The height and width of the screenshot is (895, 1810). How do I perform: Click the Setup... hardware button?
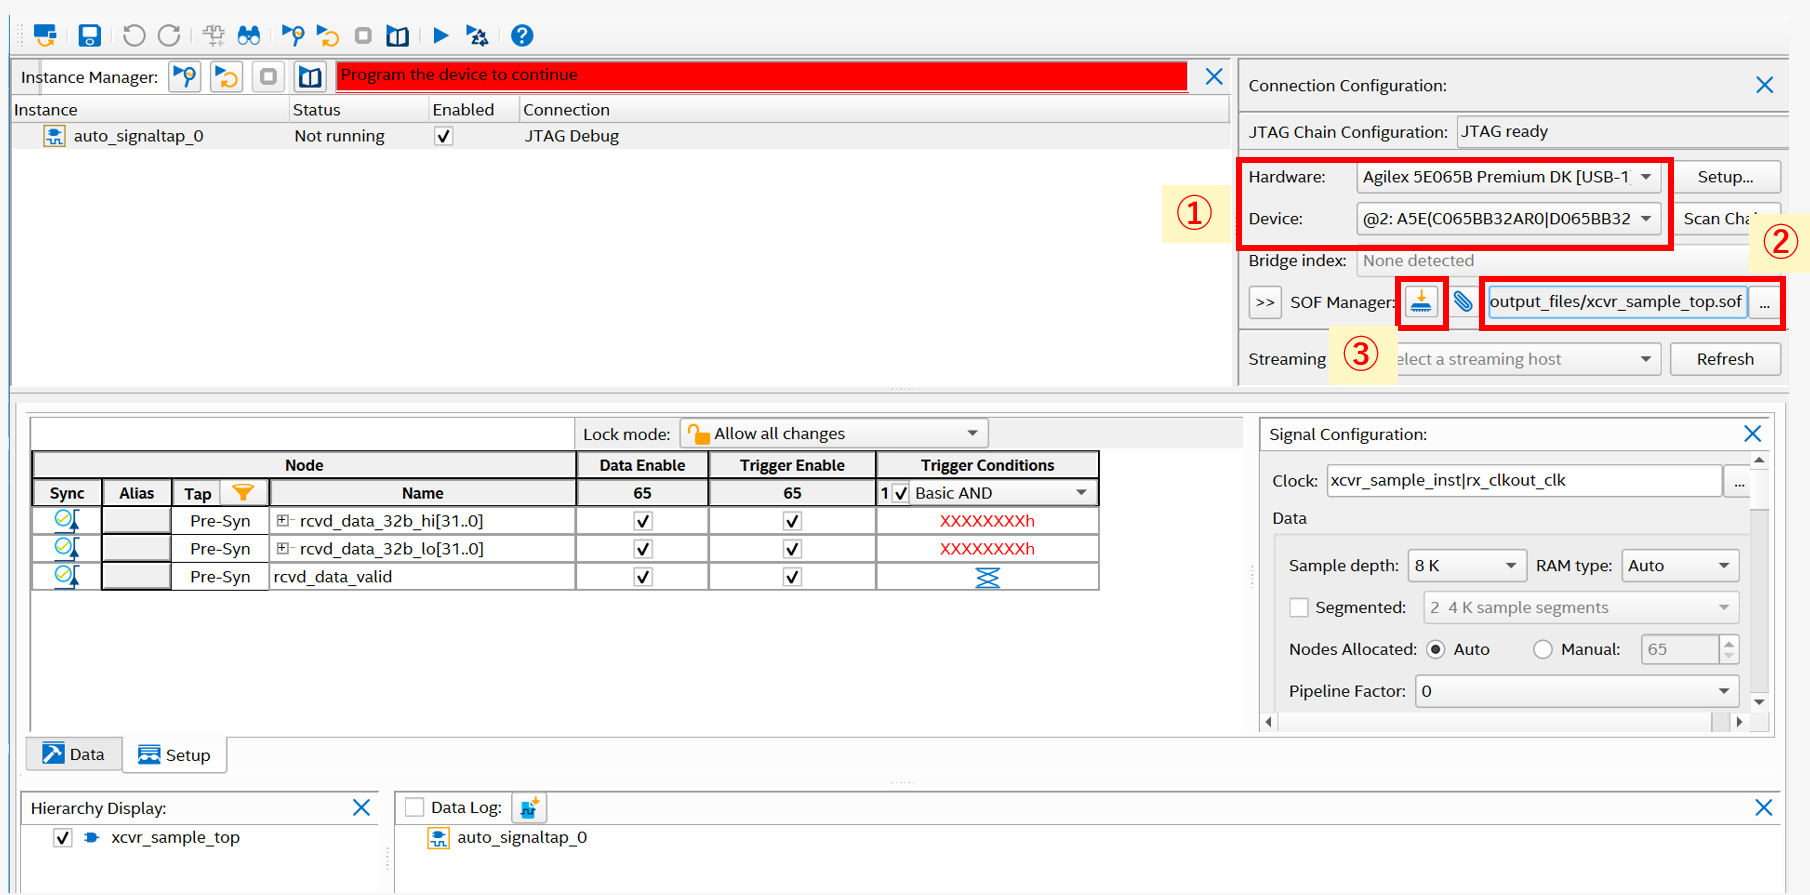click(1725, 177)
